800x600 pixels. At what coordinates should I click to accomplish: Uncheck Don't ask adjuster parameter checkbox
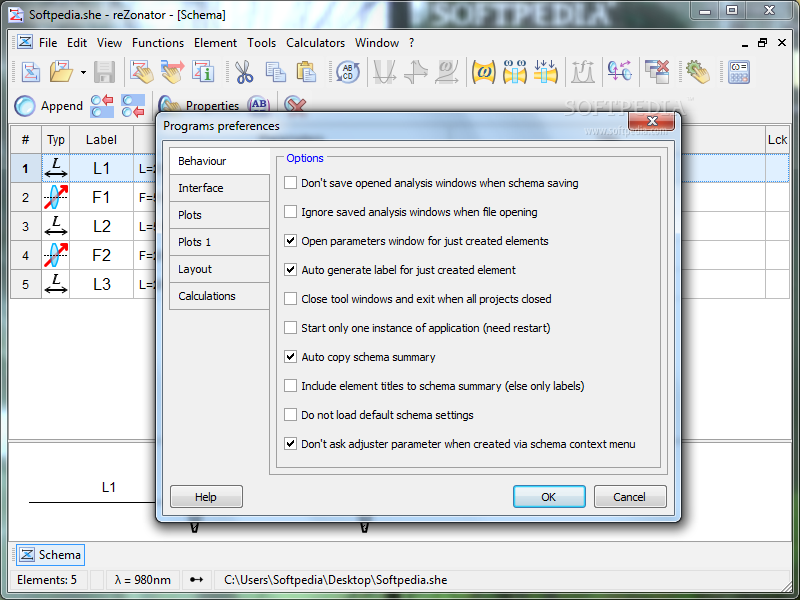pos(290,444)
